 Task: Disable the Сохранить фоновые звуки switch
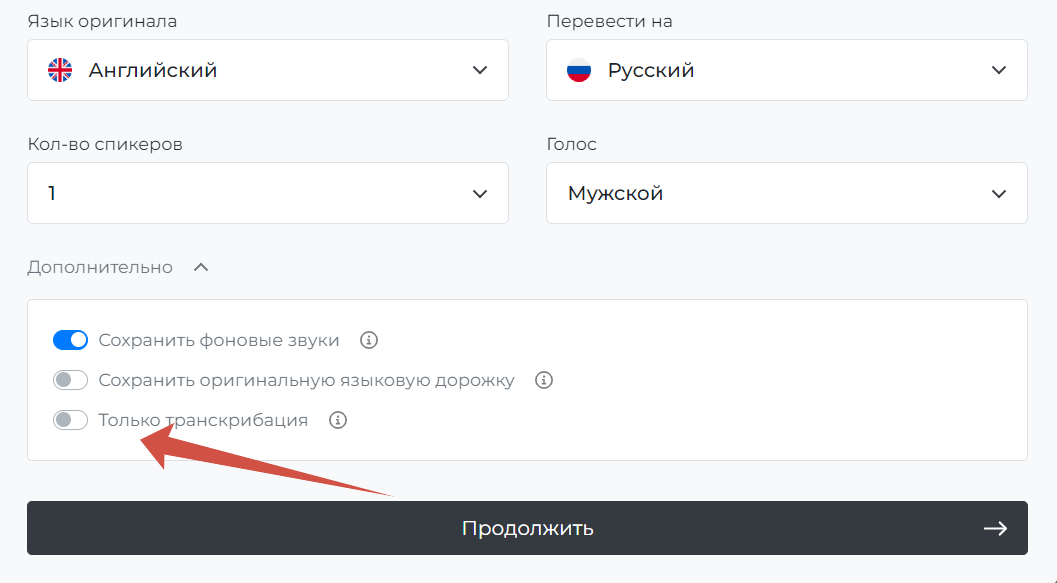70,340
